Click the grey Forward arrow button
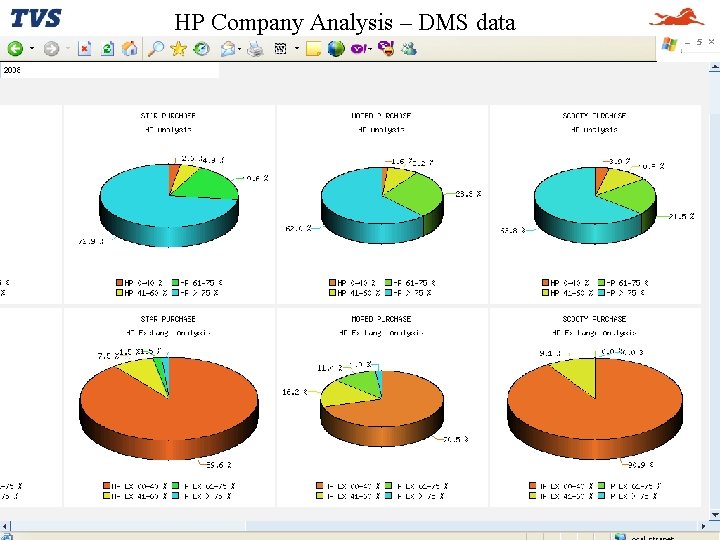Image resolution: width=720 pixels, height=540 pixels. pos(51,49)
